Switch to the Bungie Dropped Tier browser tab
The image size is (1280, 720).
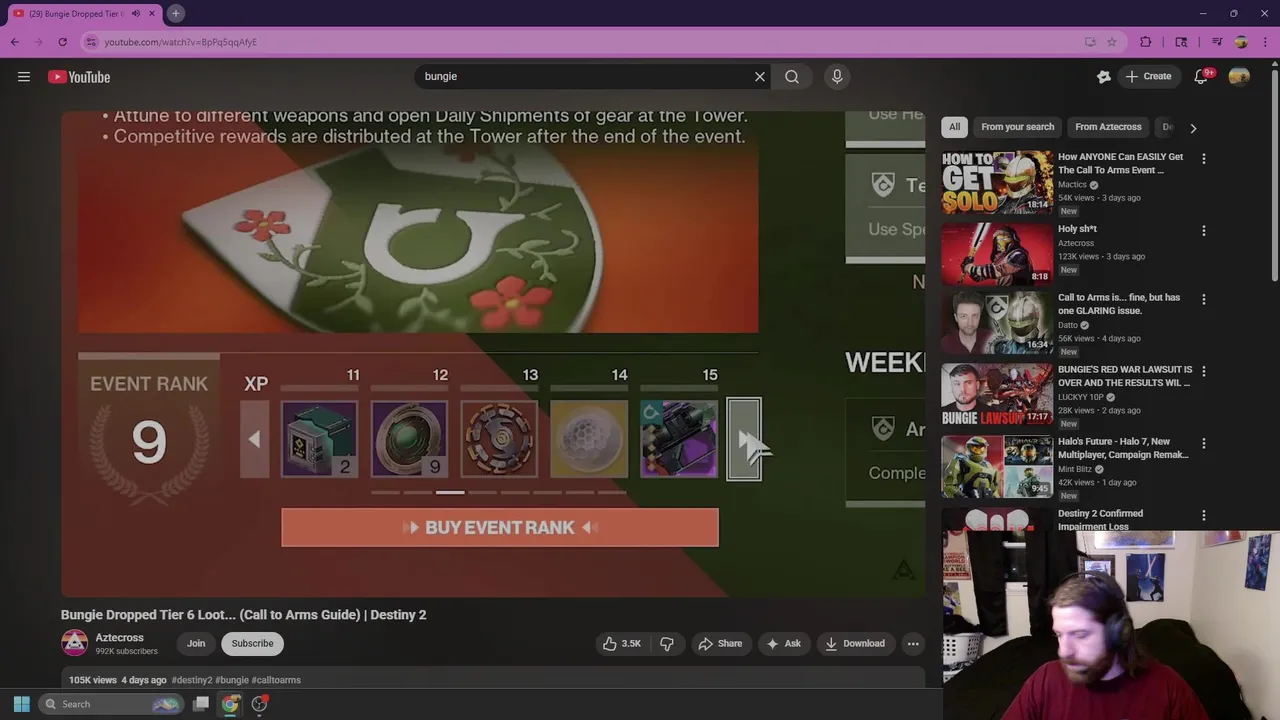pyautogui.click(x=82, y=13)
